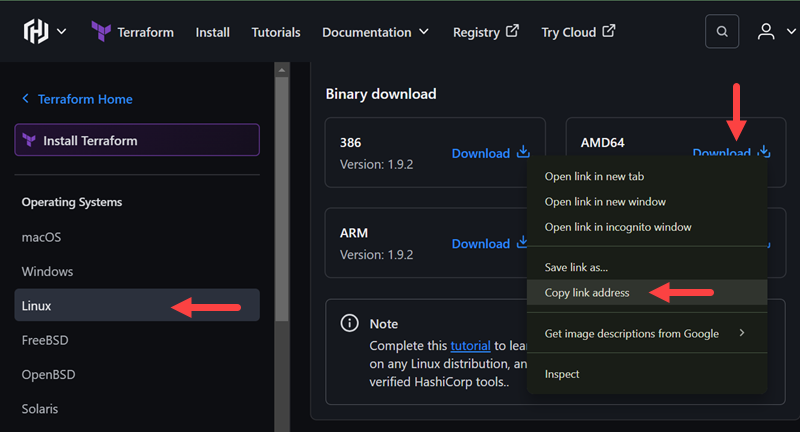Viewport: 800px width, 432px height.
Task: Expand the Documentation dropdown menu
Action: pyautogui.click(x=375, y=32)
